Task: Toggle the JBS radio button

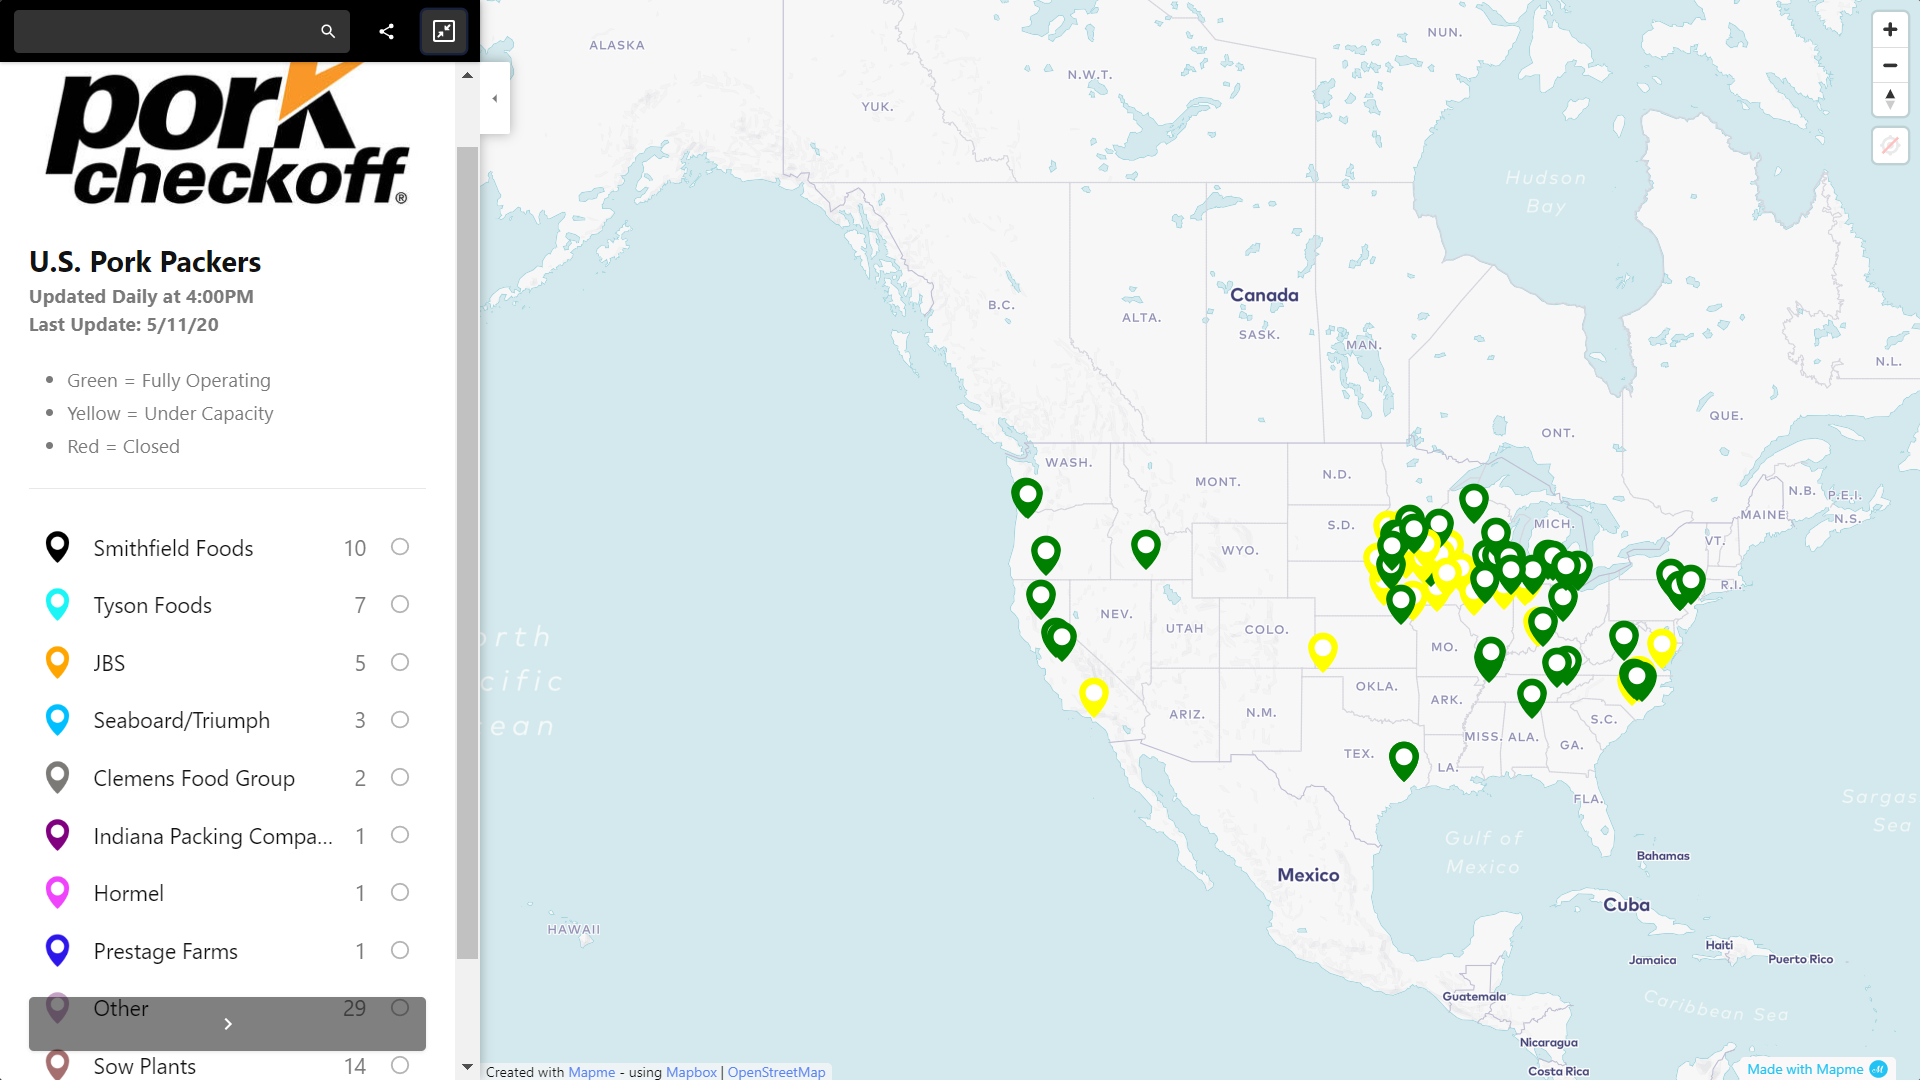Action: [x=400, y=662]
